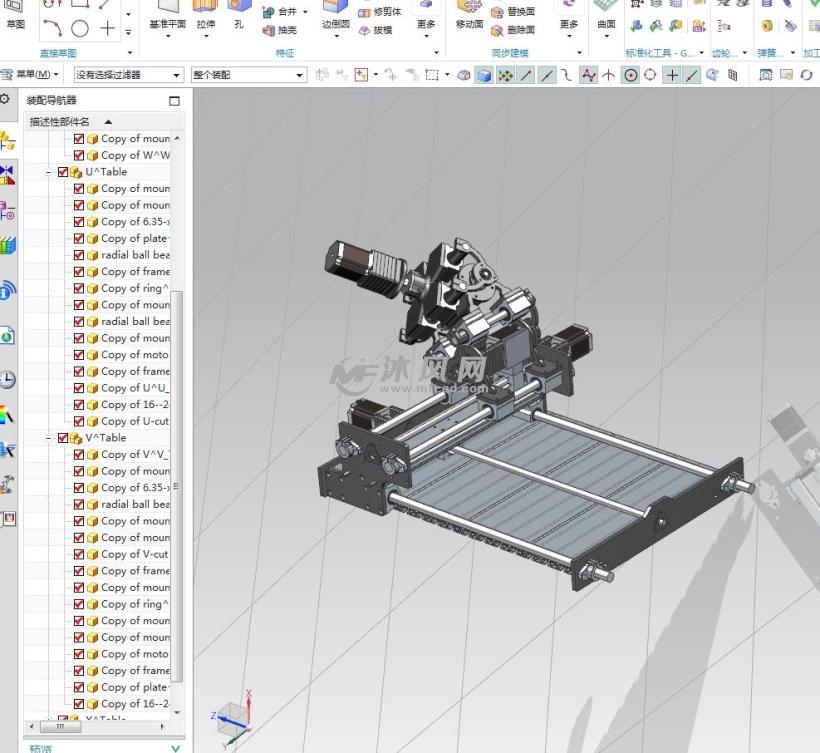Collapse the U^Table tree node
This screenshot has width=820, height=753.
(x=49, y=172)
